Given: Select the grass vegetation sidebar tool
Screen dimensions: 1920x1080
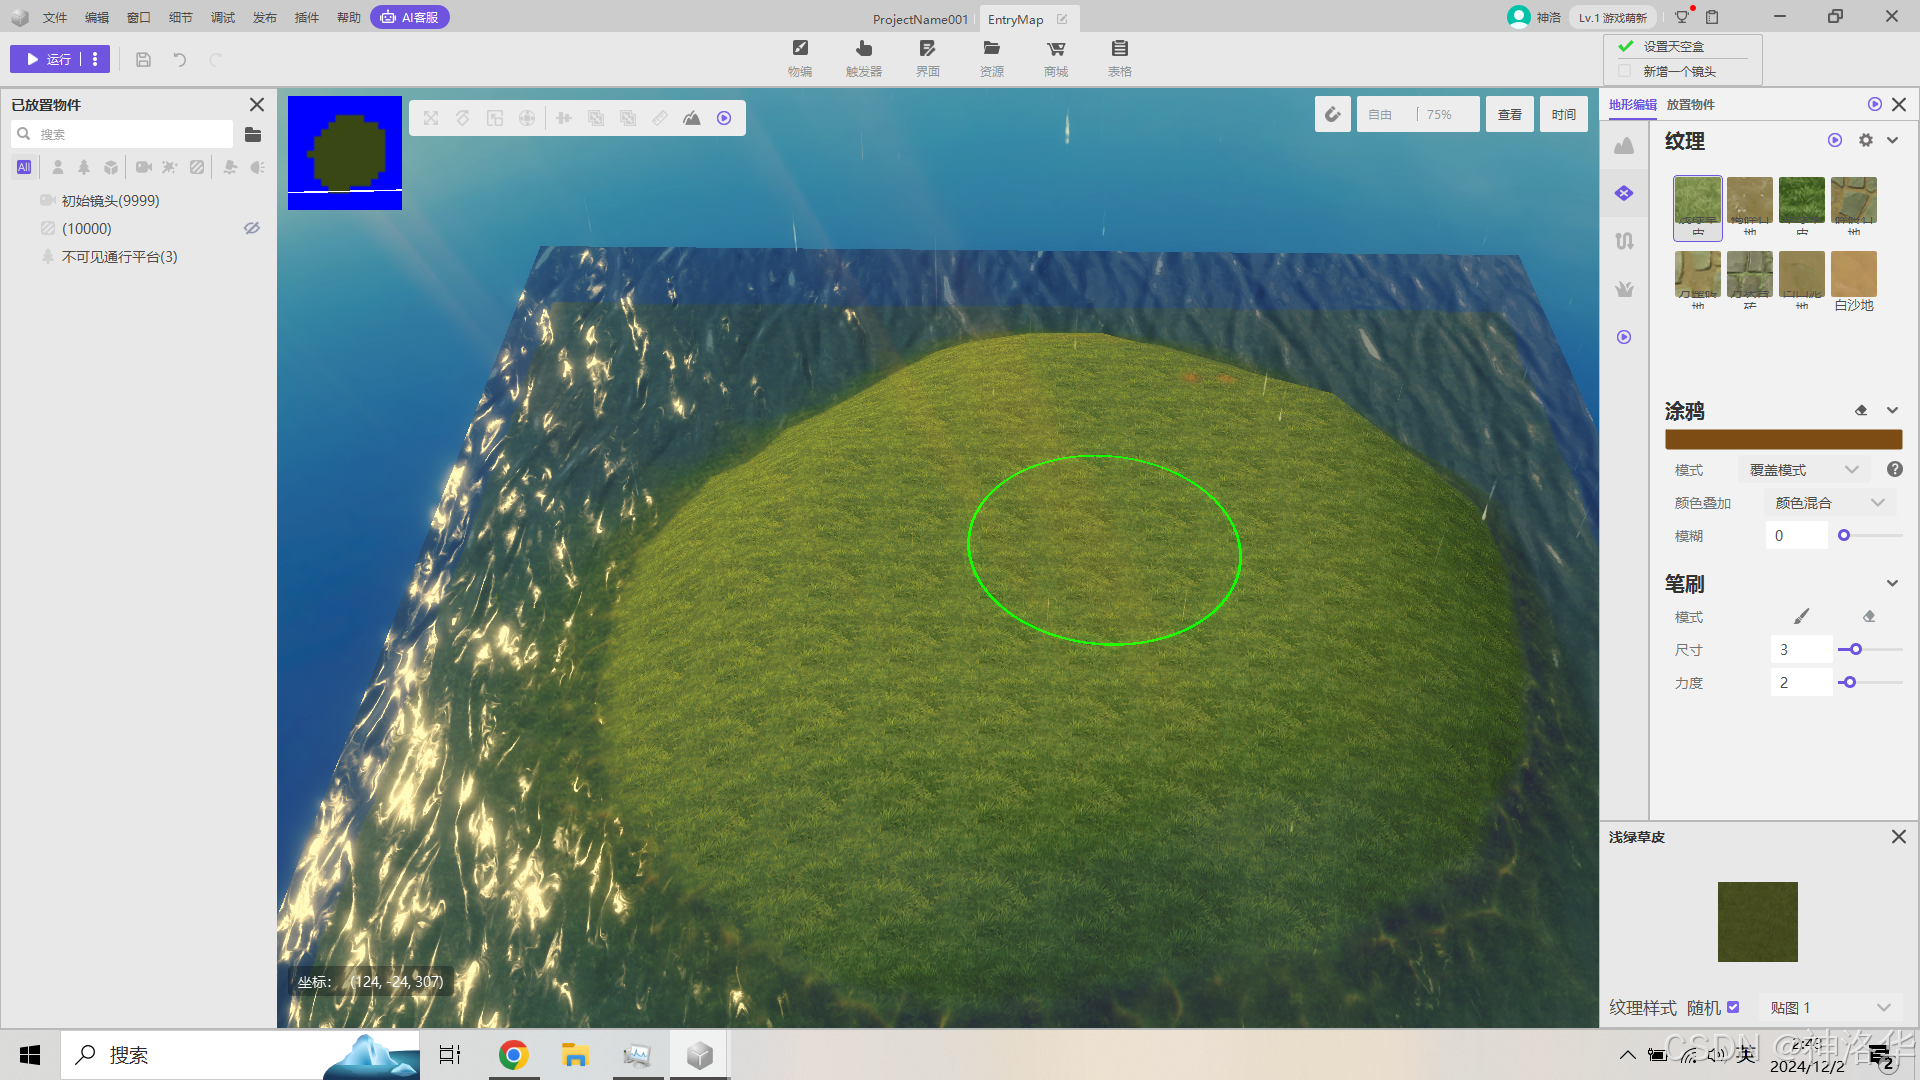Looking at the screenshot, I should pyautogui.click(x=1624, y=289).
